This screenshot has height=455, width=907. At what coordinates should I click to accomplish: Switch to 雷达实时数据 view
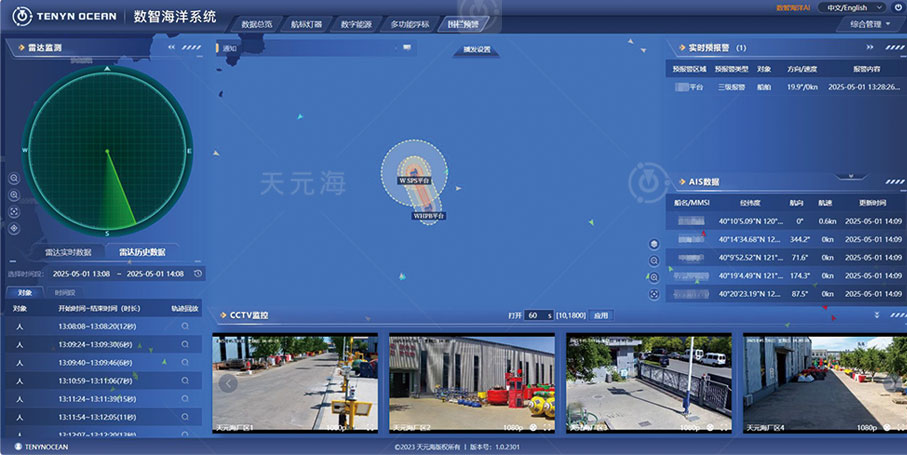click(x=69, y=252)
